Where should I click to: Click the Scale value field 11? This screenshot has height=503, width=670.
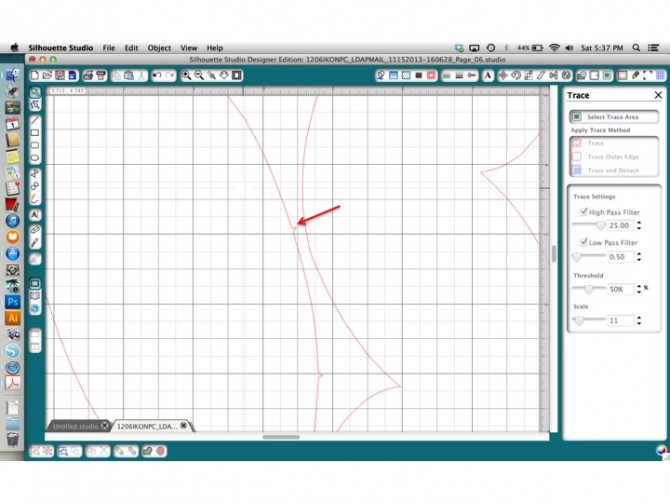[620, 320]
